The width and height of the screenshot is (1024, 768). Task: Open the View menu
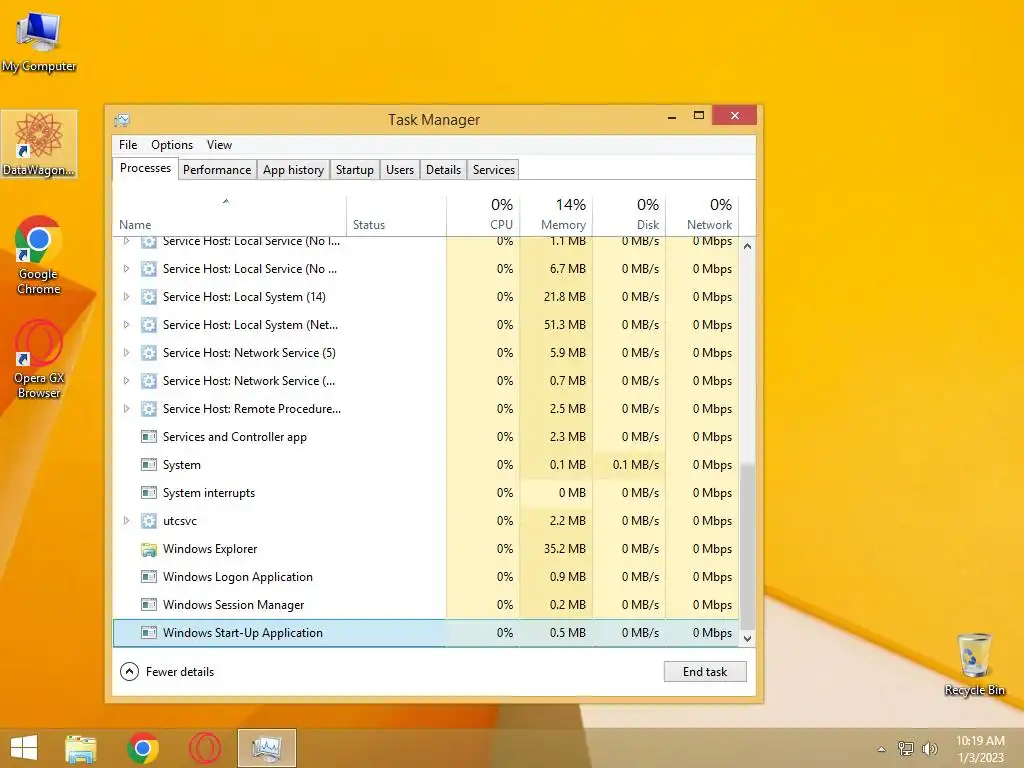(x=219, y=145)
